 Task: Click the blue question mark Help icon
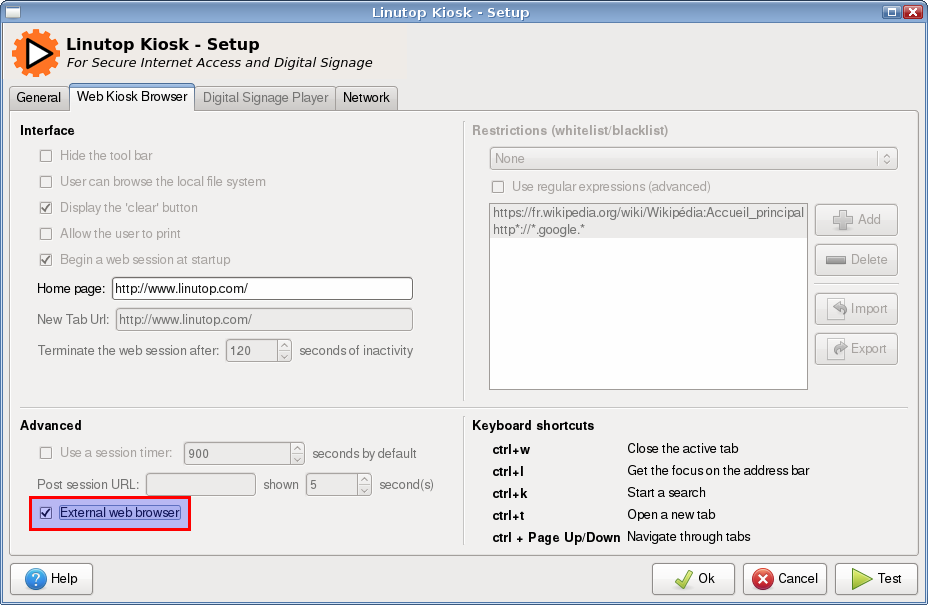(36, 578)
